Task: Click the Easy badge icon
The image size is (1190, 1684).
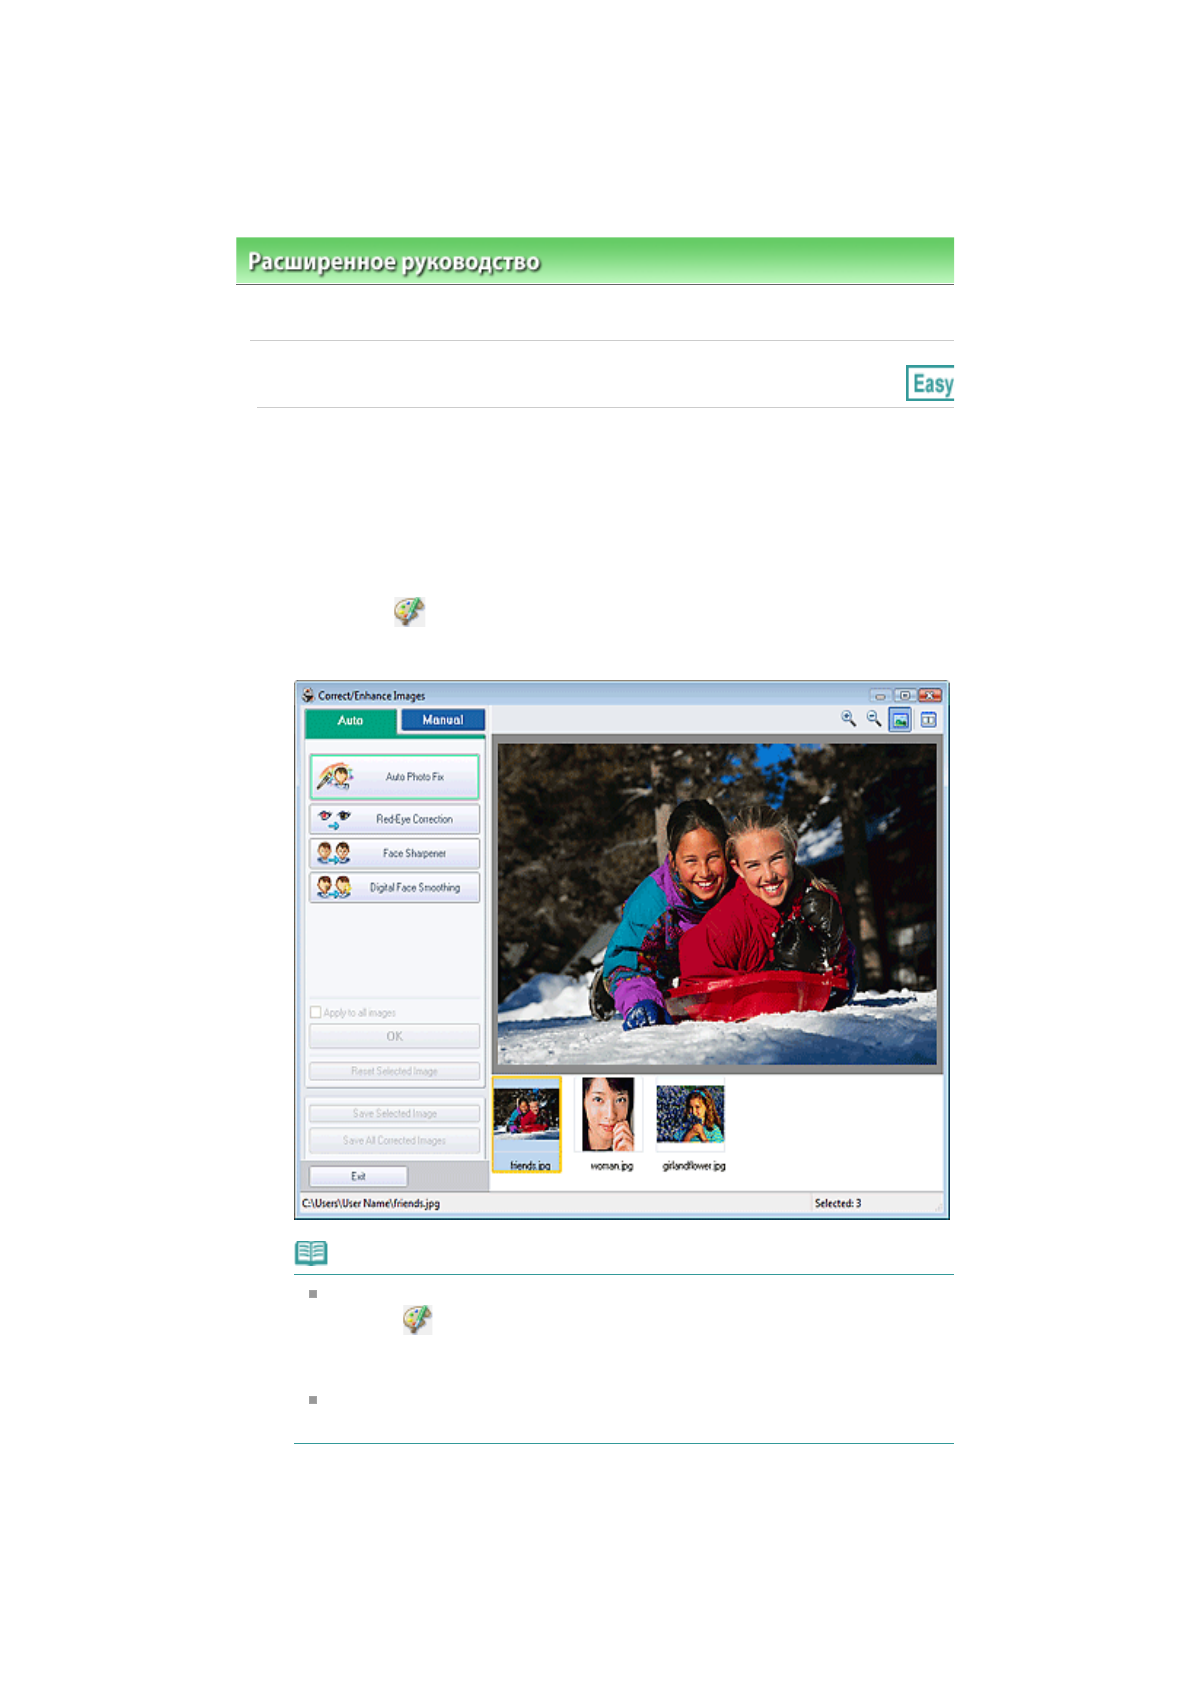Action: [x=930, y=383]
